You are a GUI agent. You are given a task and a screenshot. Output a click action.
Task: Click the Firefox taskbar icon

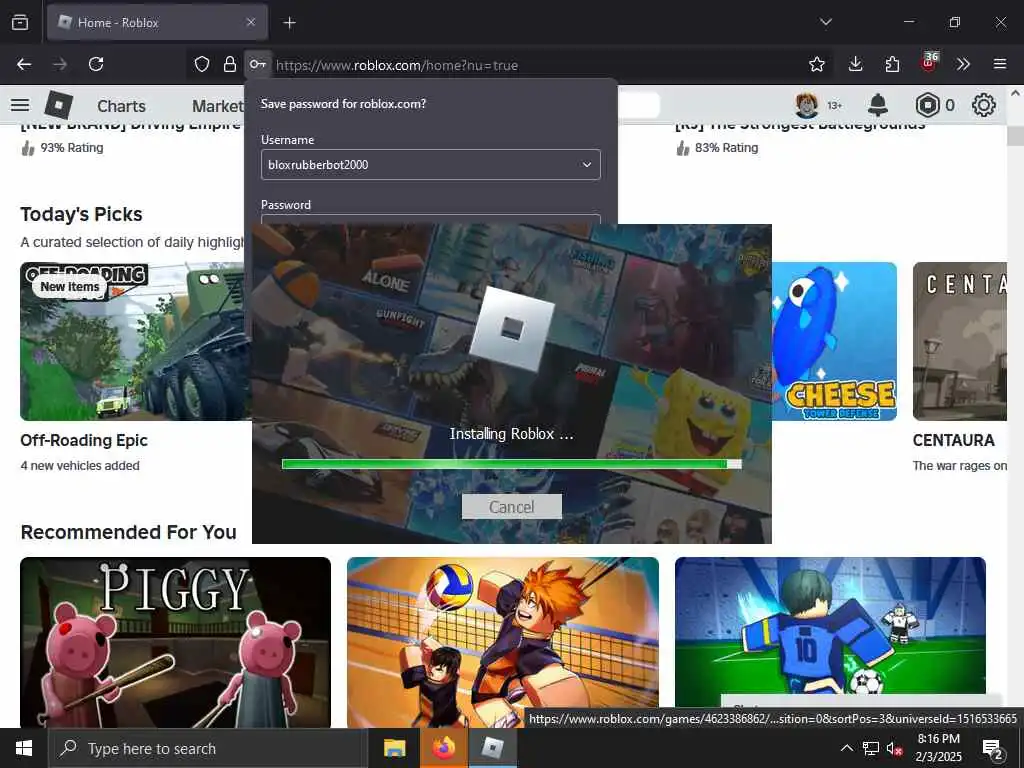click(x=443, y=748)
